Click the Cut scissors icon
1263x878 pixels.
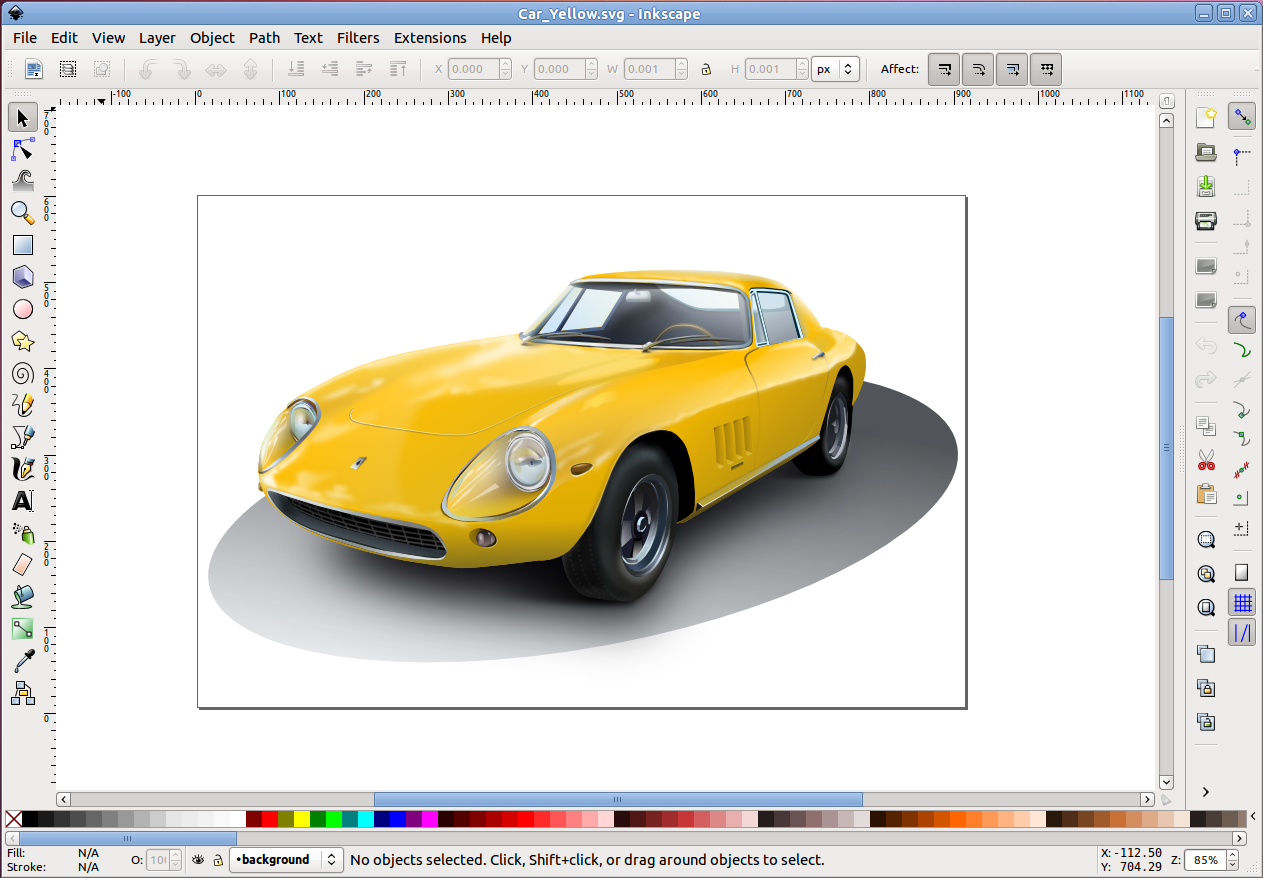1206,460
